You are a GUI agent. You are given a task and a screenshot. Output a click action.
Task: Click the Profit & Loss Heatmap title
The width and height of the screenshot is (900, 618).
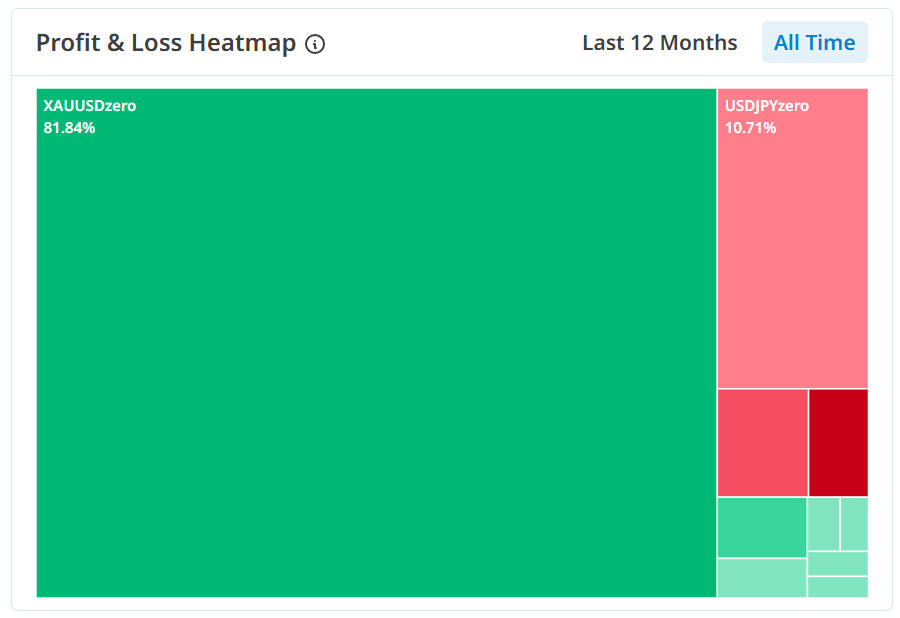[x=166, y=44]
